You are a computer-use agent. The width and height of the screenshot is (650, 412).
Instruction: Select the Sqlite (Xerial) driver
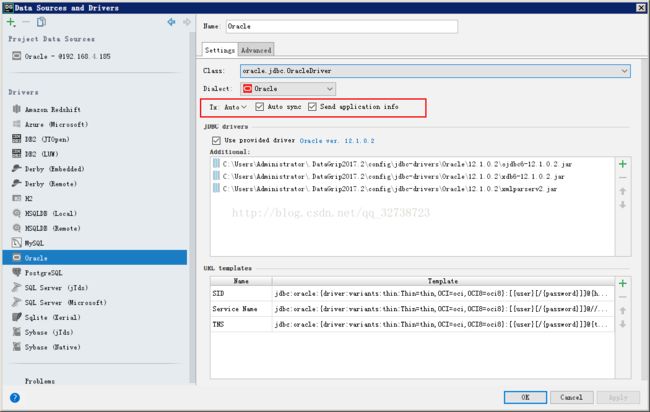95,317
